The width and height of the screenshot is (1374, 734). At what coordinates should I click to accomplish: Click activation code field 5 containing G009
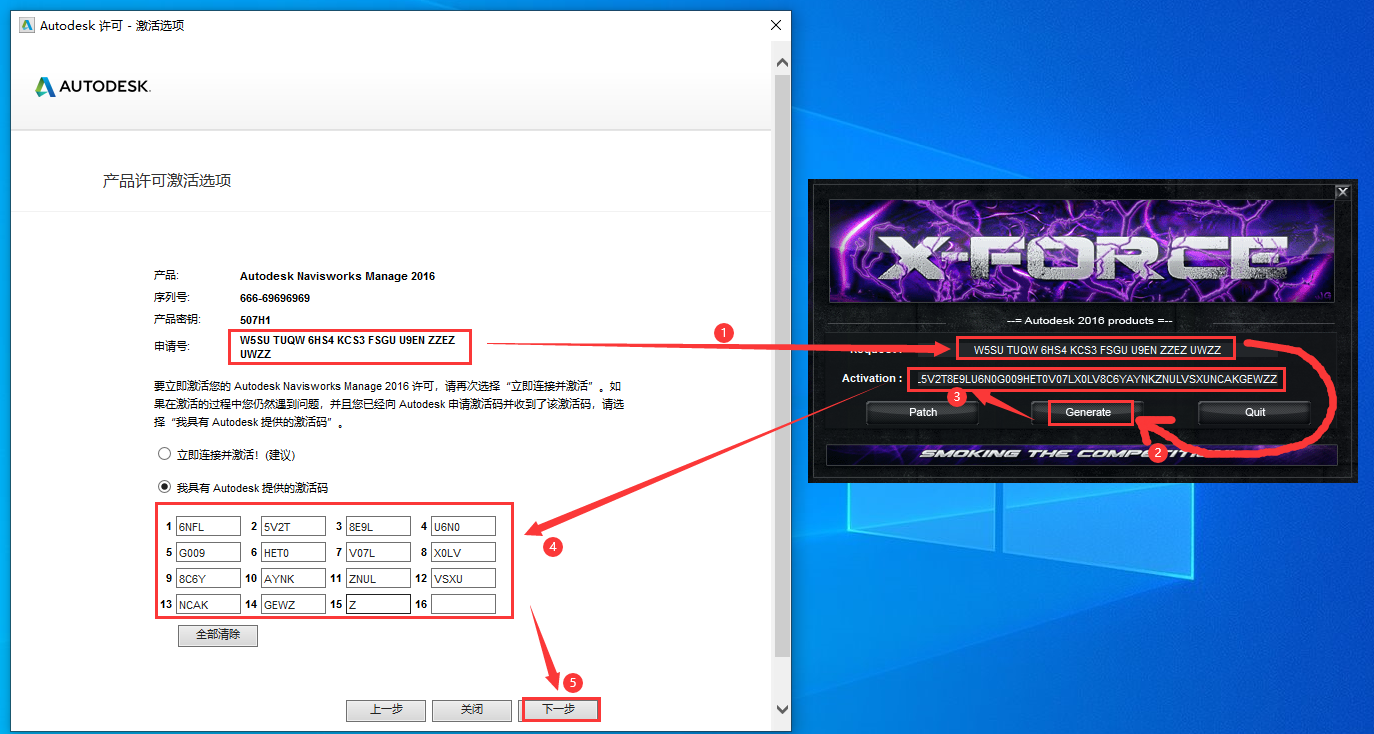pos(208,552)
